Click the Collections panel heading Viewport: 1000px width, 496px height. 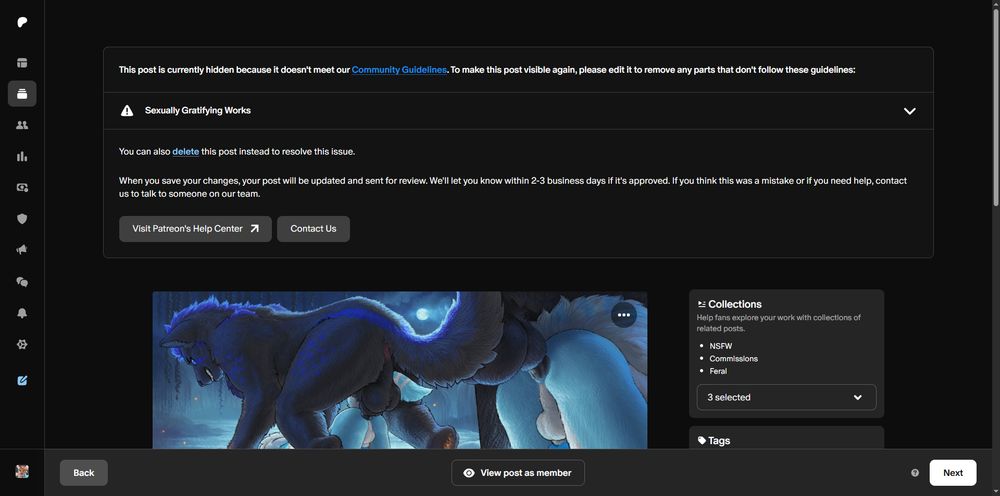coord(730,304)
